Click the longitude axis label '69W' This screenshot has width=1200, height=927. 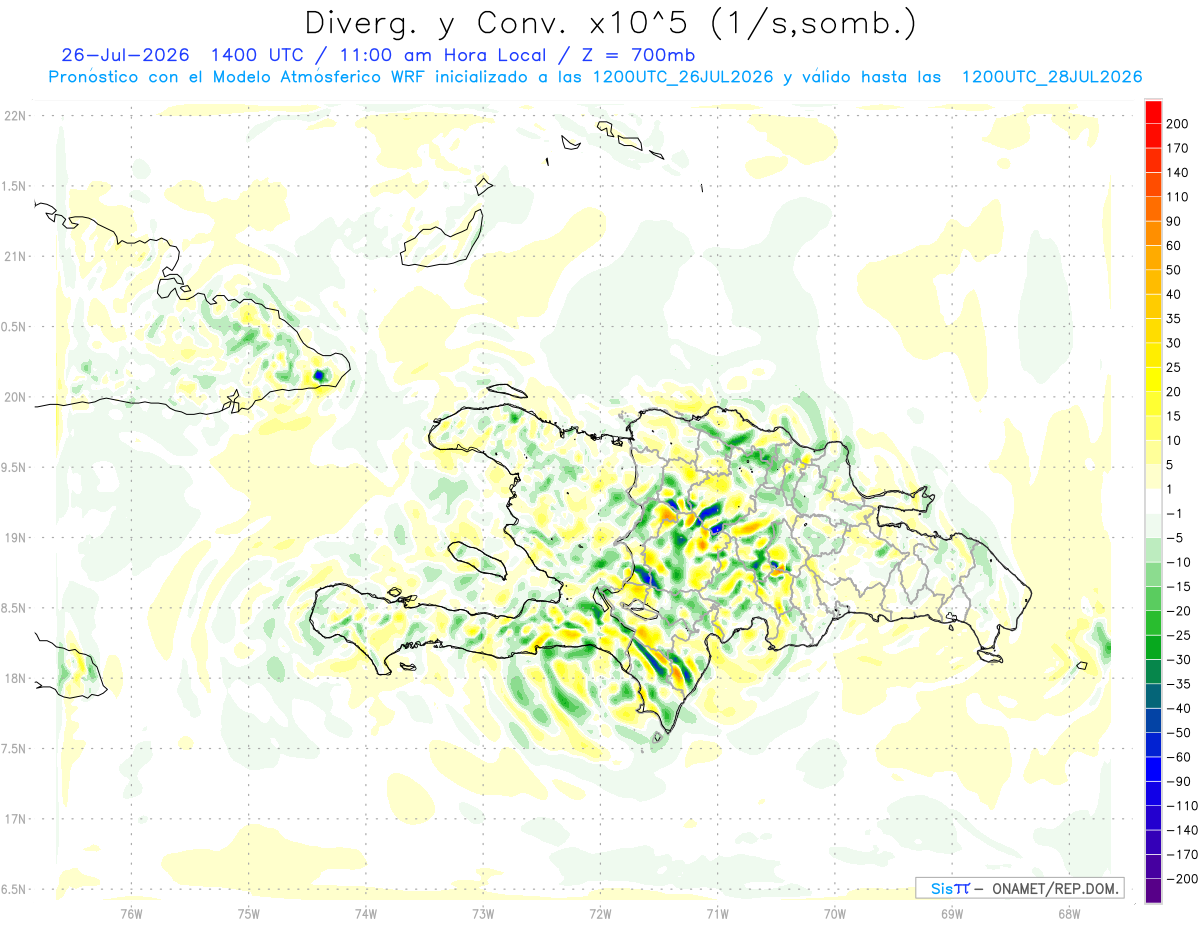point(952,914)
